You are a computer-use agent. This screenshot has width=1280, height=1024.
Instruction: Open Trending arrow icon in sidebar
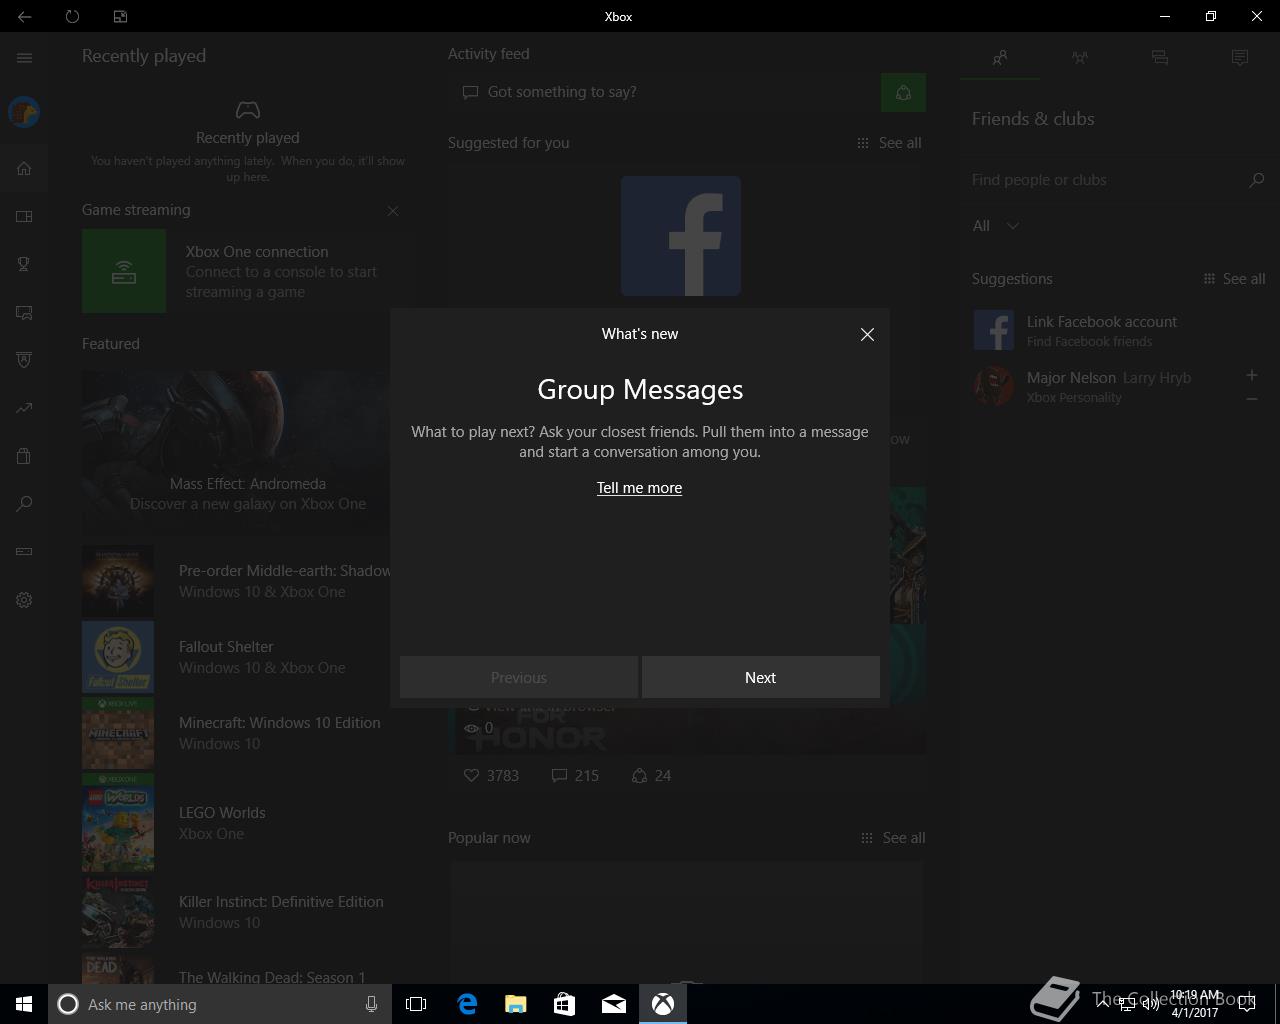click(24, 408)
